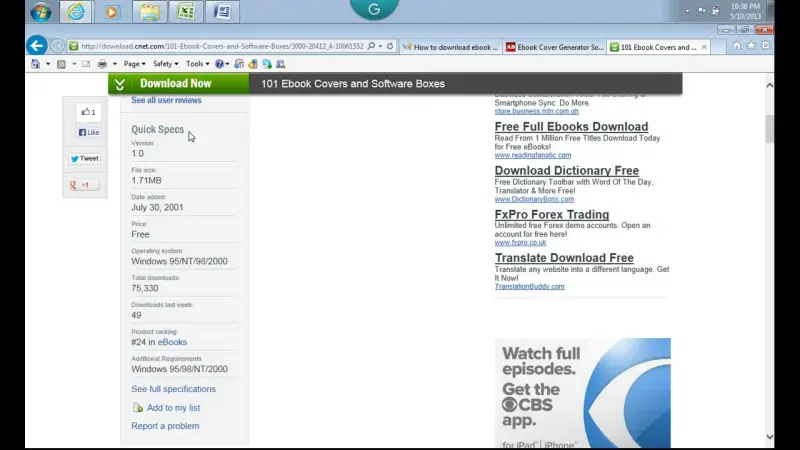
Task: Click the network tray icon
Action: click(716, 10)
